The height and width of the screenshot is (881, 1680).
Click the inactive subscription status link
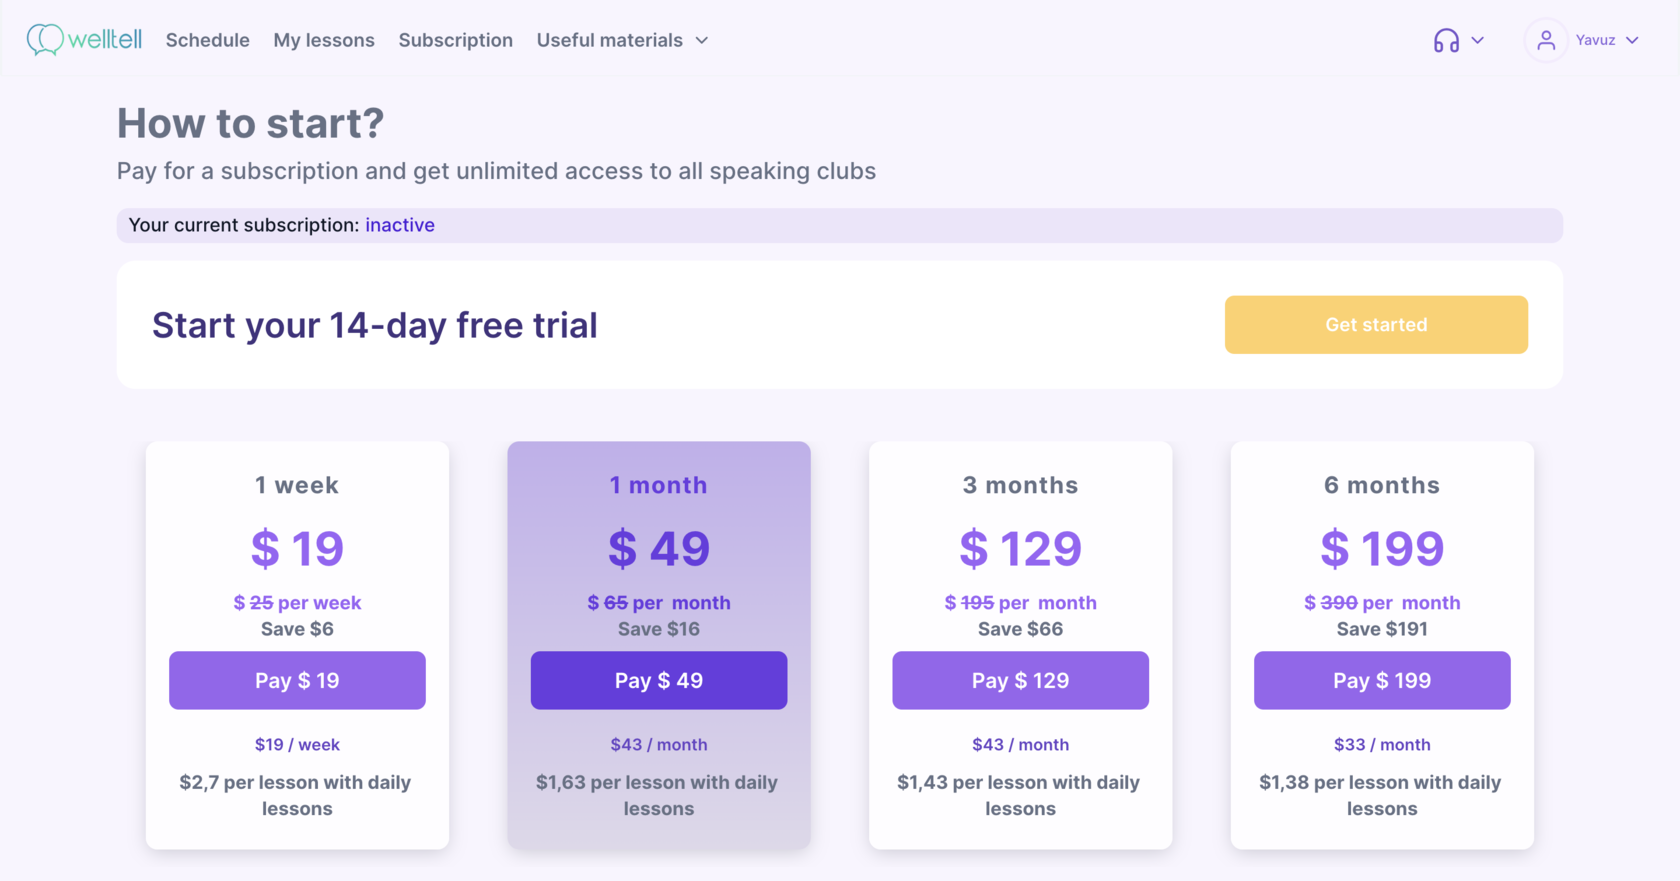click(x=400, y=225)
